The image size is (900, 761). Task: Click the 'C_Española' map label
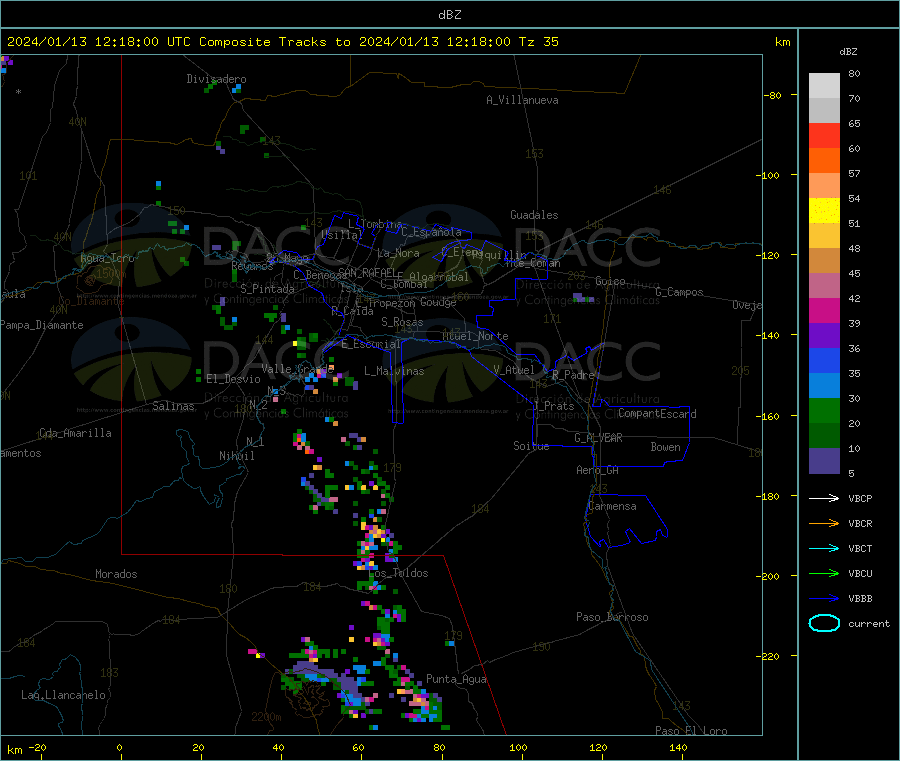[x=431, y=232]
